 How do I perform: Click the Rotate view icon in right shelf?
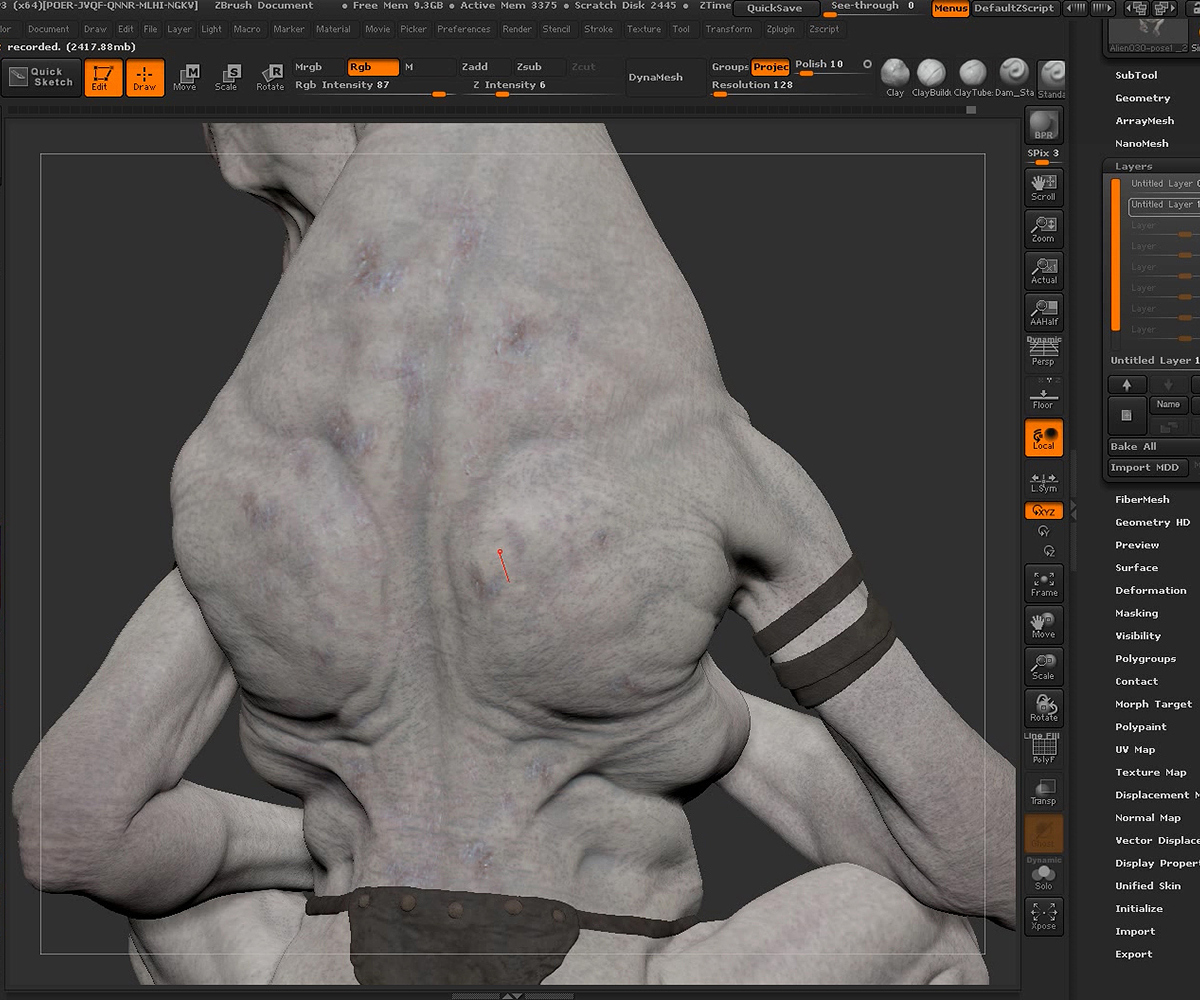1043,708
